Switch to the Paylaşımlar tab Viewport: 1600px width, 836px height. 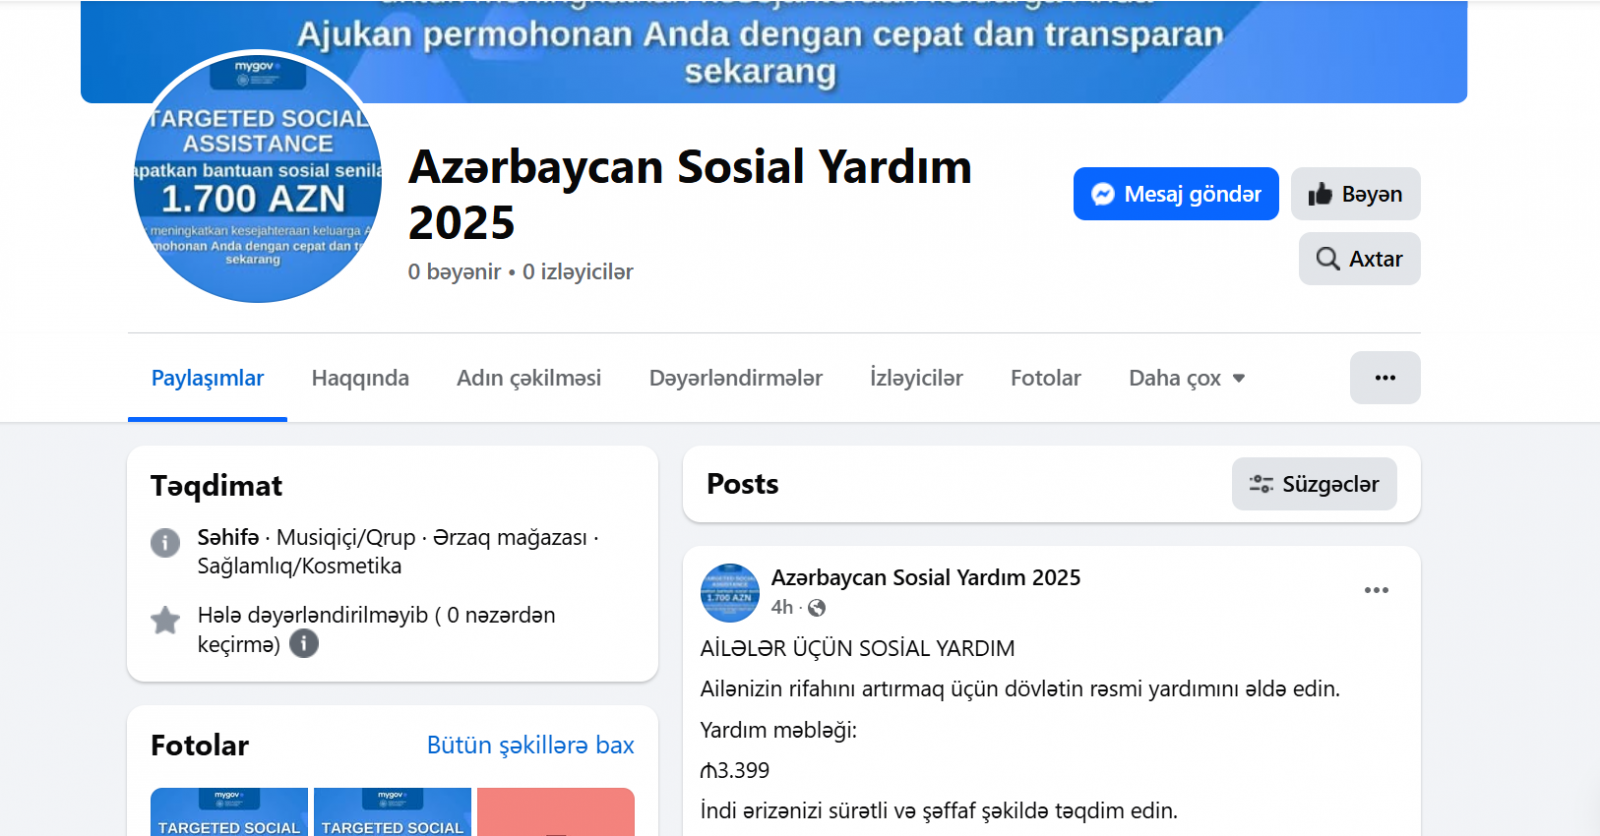click(207, 378)
